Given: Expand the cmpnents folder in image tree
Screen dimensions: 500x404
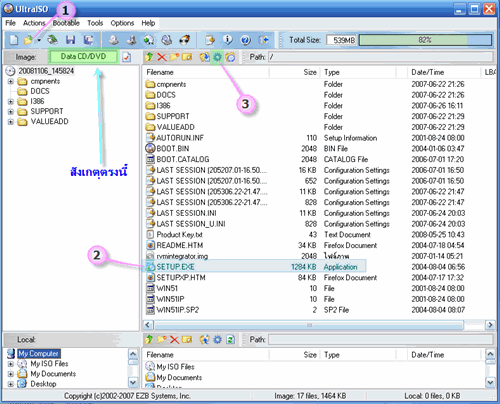Looking at the screenshot, I should click(x=11, y=81).
